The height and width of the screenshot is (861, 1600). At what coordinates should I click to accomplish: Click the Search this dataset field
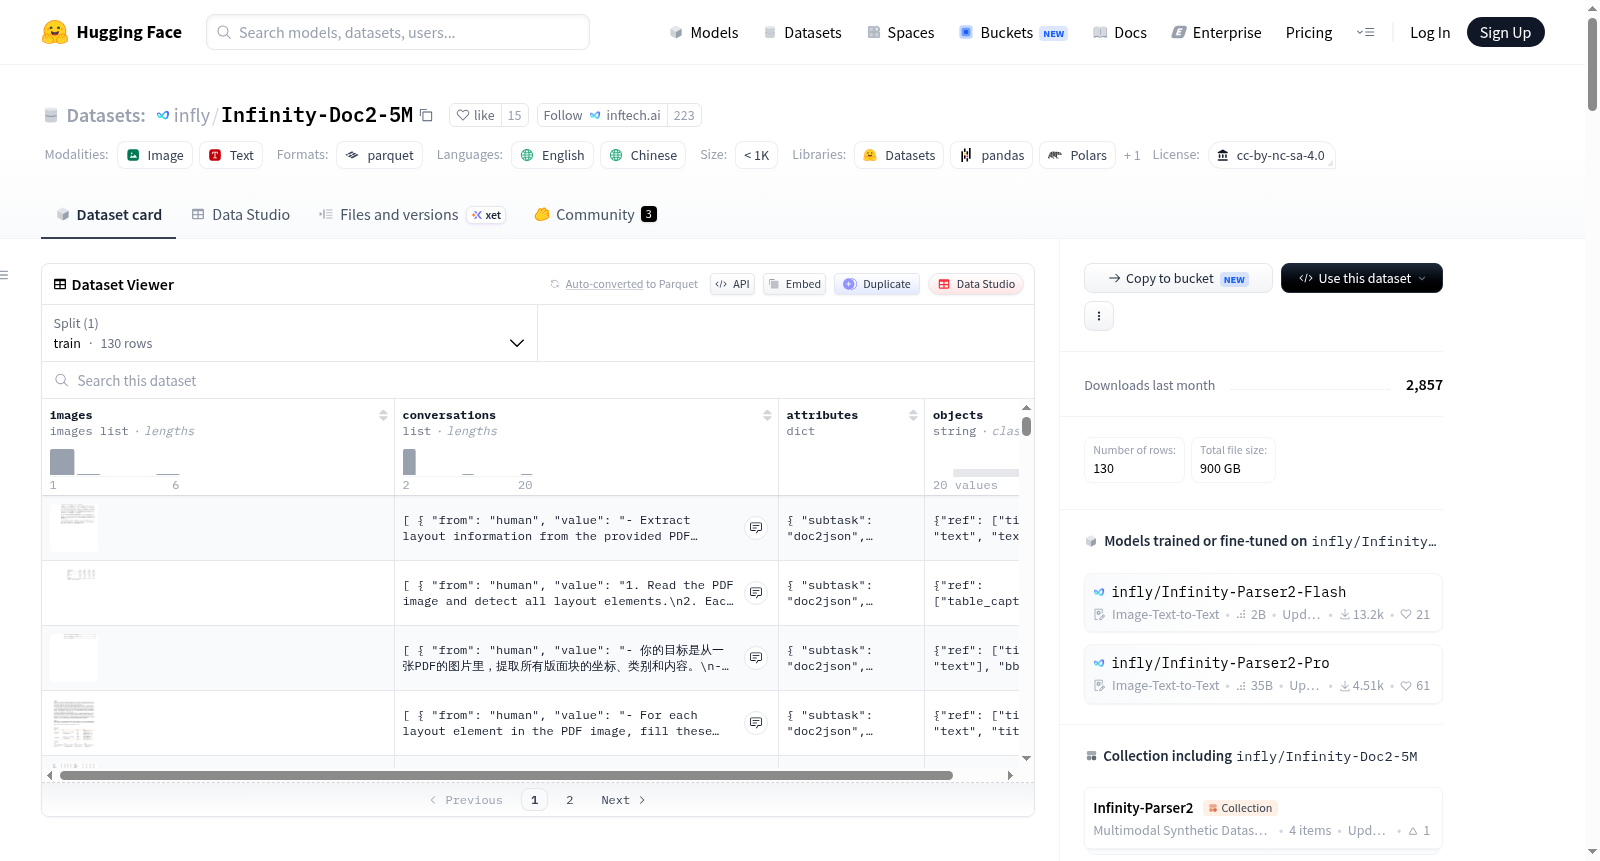coord(538,380)
